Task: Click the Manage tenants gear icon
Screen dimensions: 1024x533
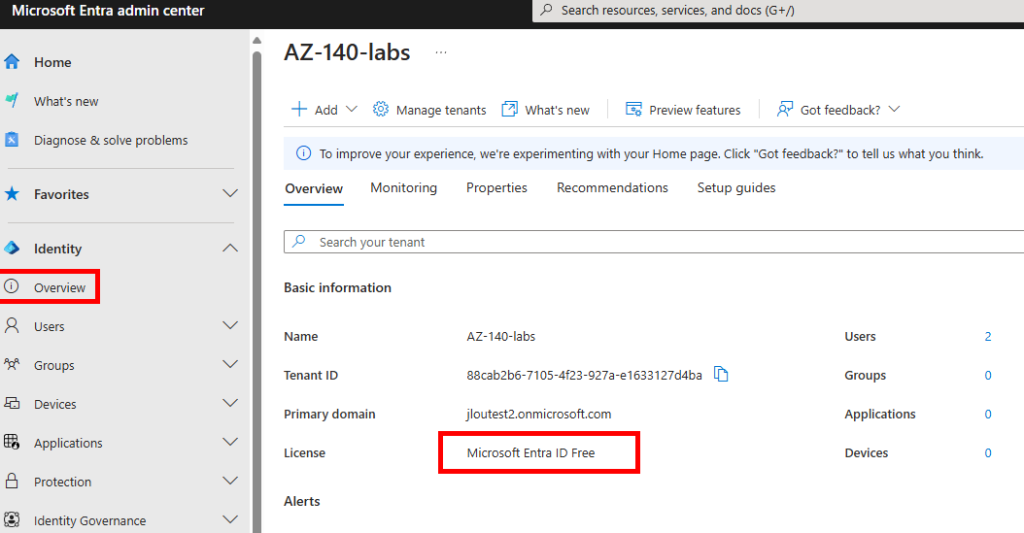Action: point(381,109)
